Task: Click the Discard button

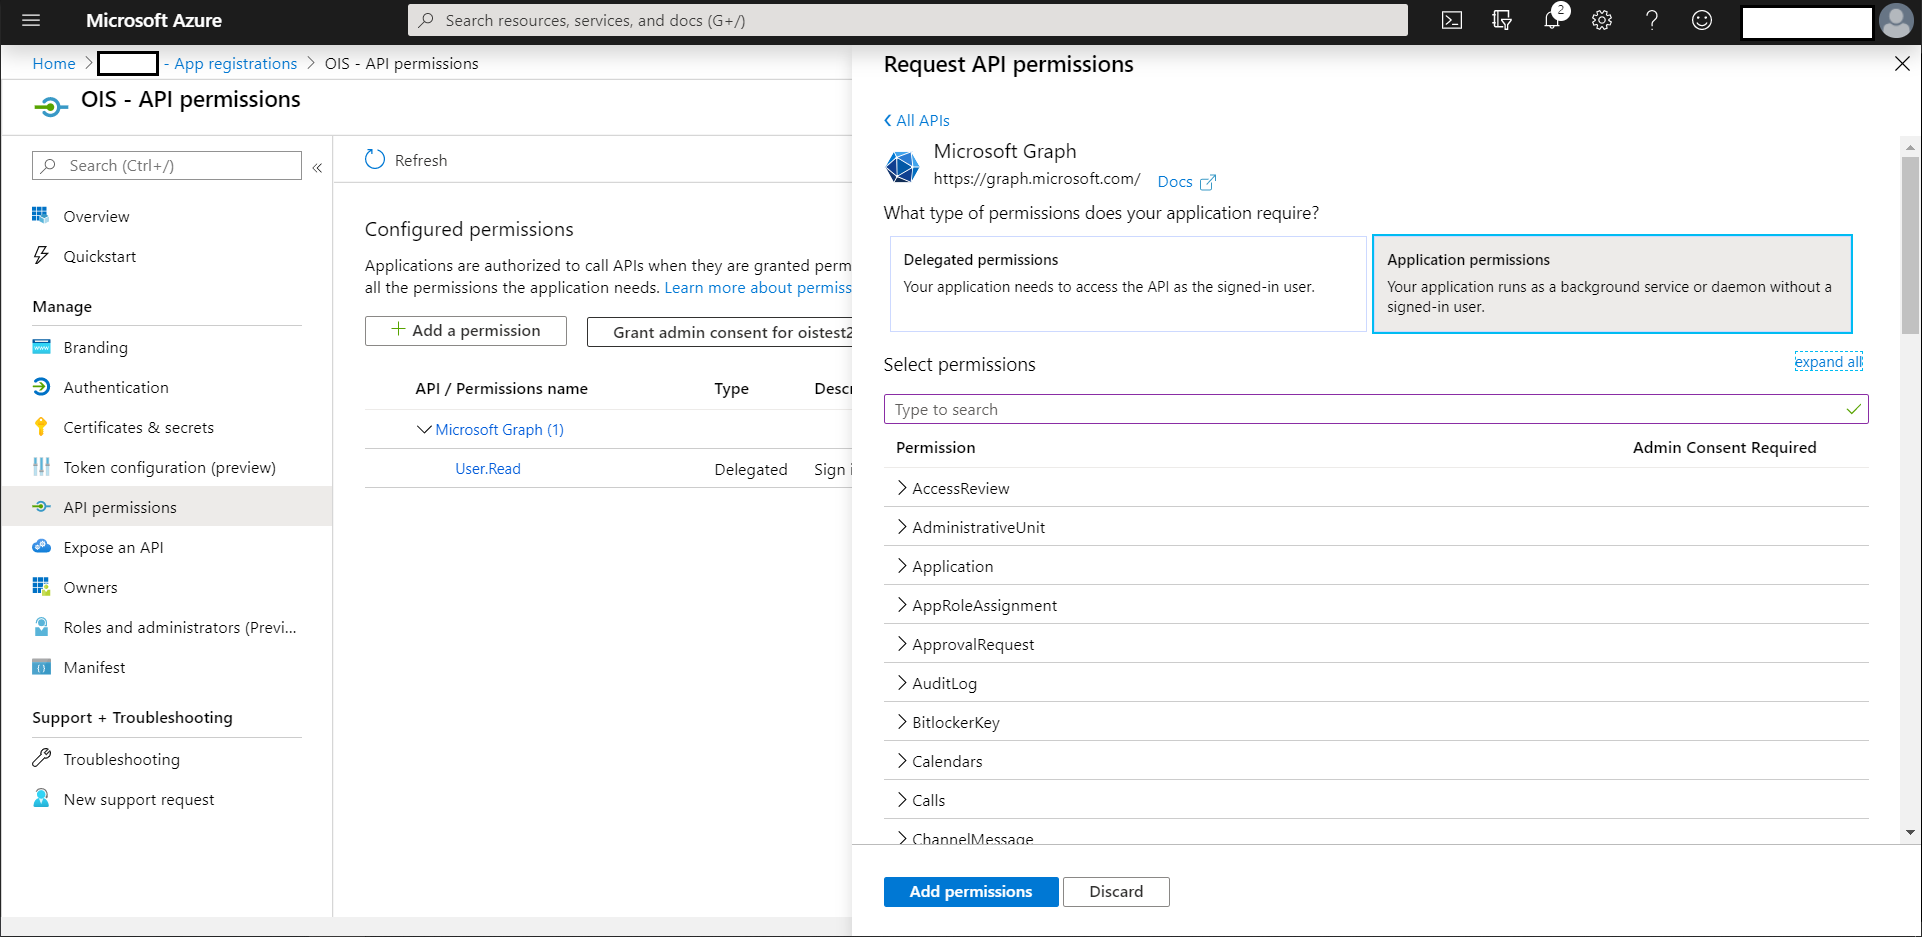Action: pos(1116,891)
